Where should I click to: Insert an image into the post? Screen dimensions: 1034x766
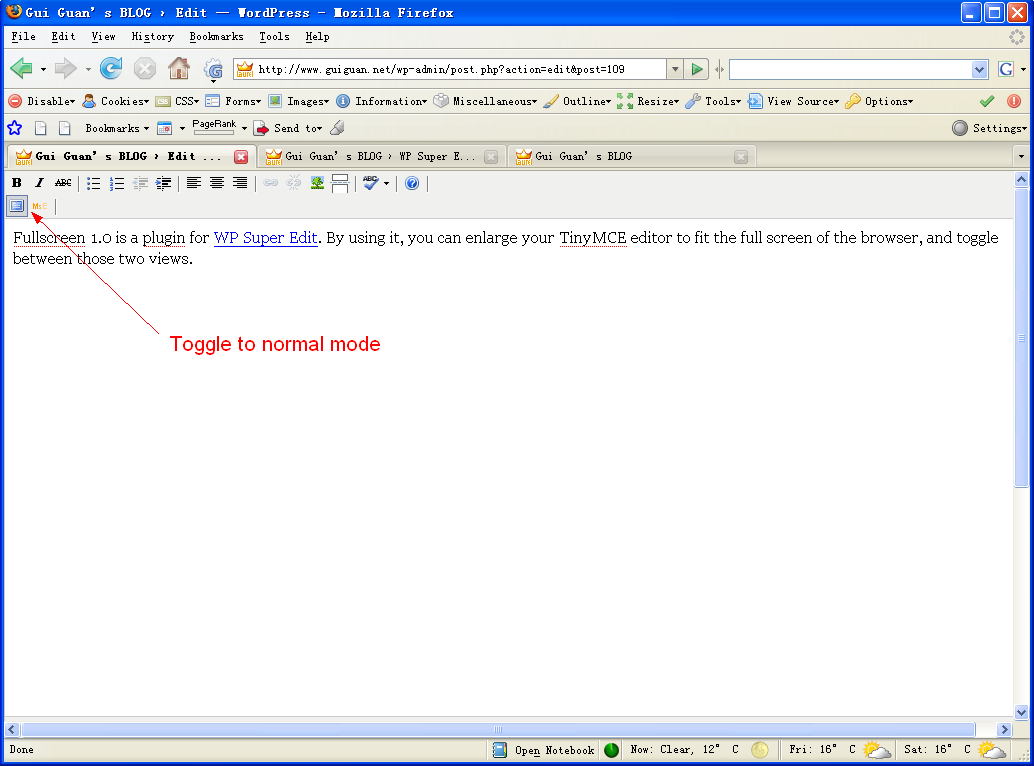click(x=317, y=183)
